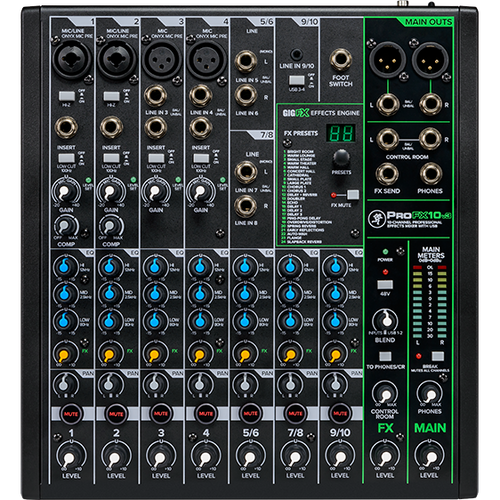Screen dimensions: 500x500
Task: Click the FX master LEVEL knob
Action: pyautogui.click(x=385, y=456)
